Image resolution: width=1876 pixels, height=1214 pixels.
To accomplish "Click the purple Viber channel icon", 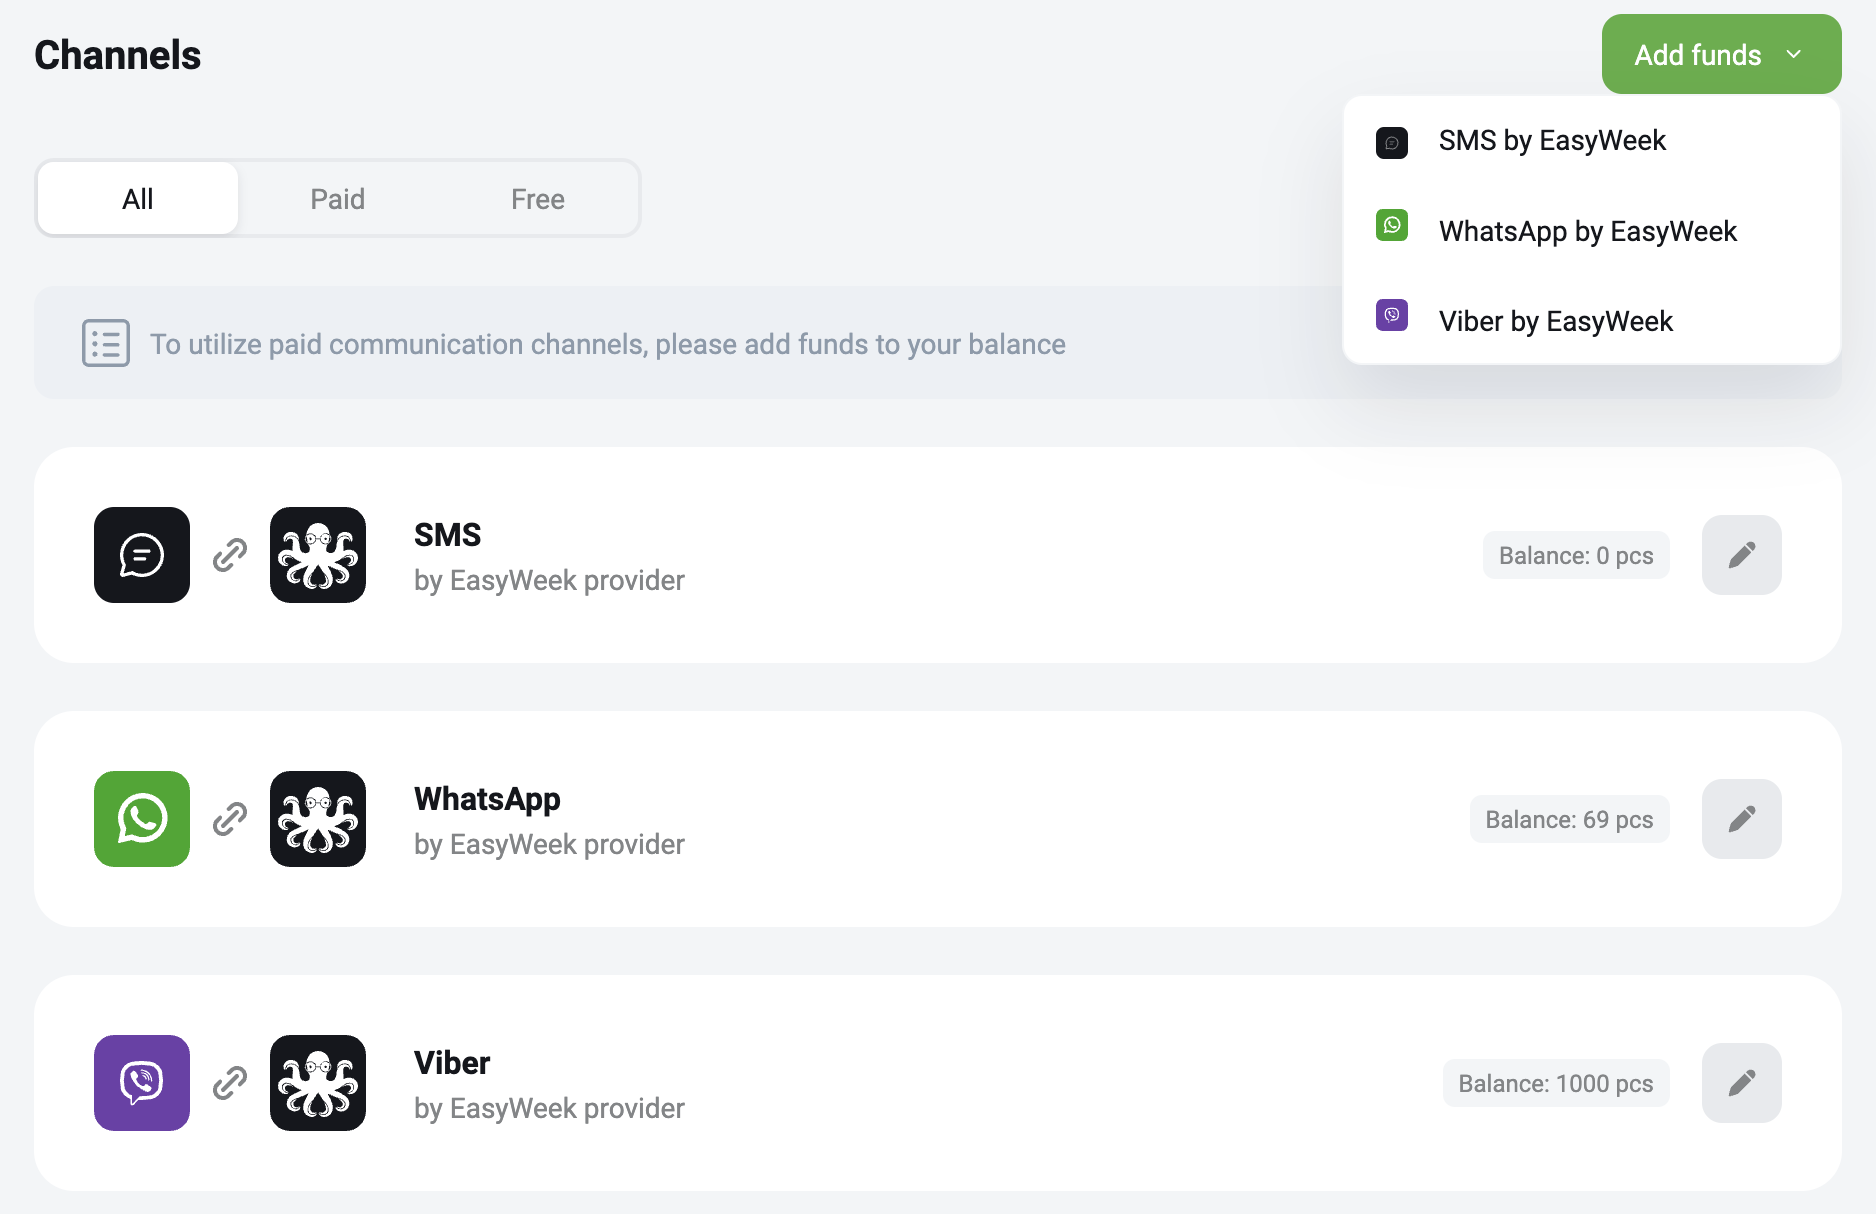I will tap(142, 1083).
